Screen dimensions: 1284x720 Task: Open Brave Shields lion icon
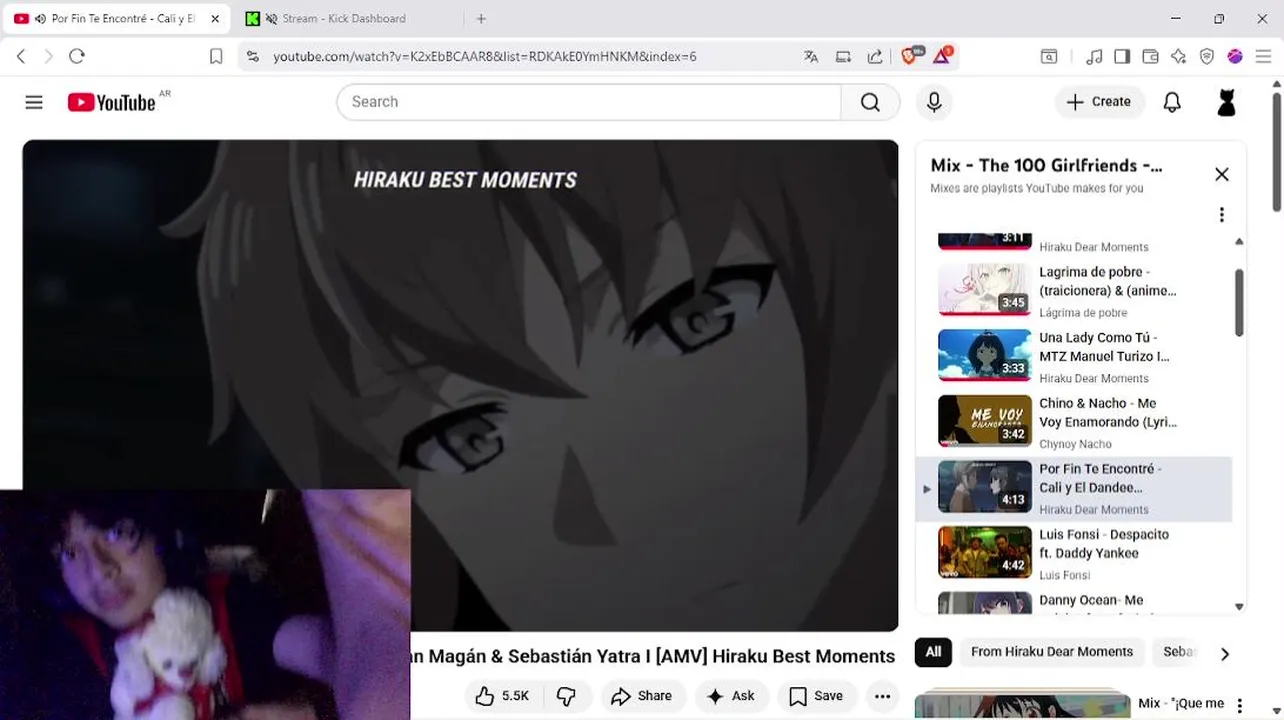click(x=911, y=56)
